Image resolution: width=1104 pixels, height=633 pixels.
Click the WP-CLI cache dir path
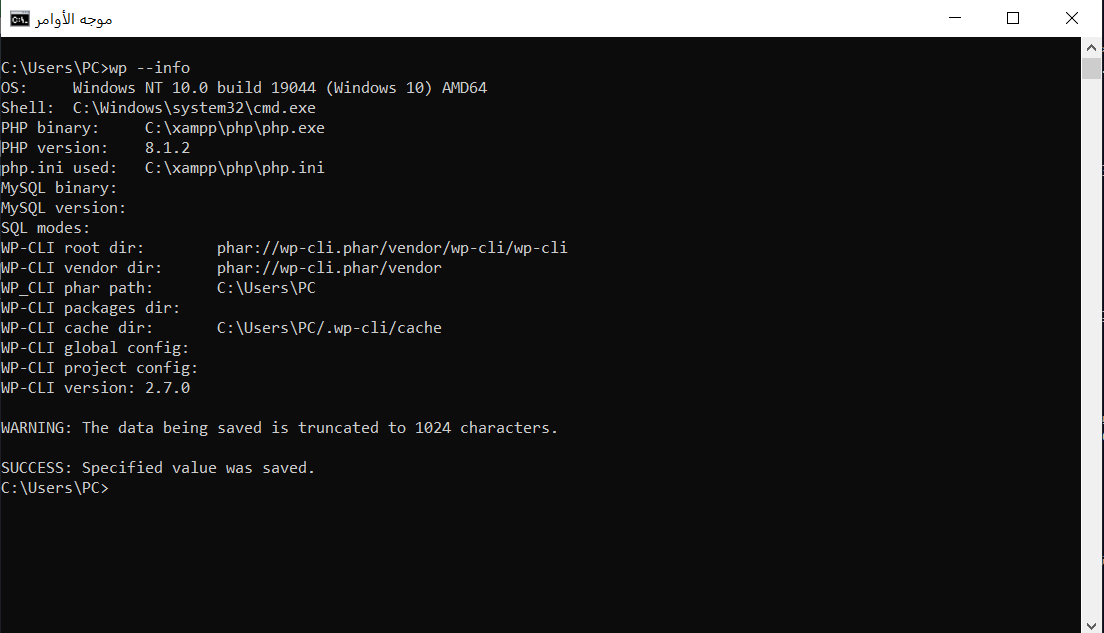point(329,328)
